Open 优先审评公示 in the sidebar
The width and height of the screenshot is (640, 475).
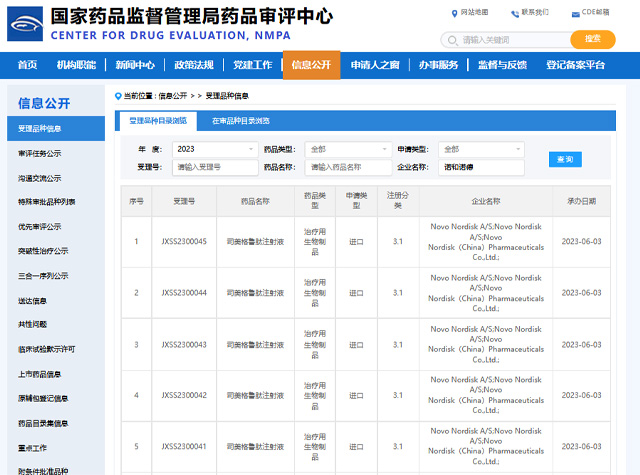[x=40, y=226]
